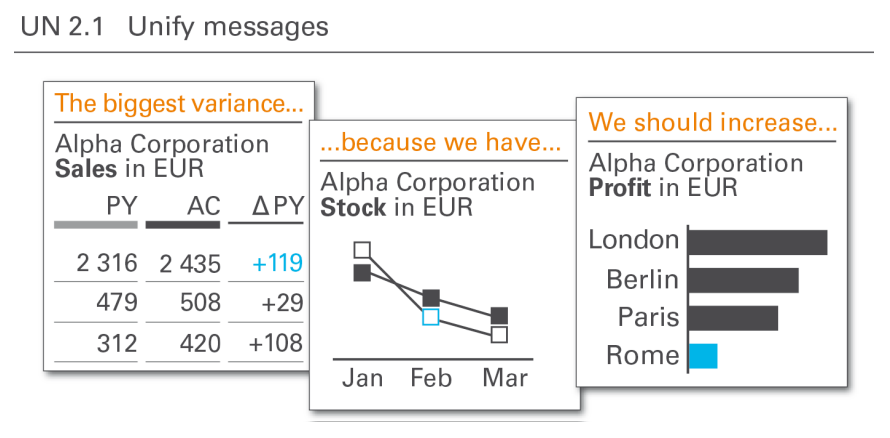Screen dimensions: 890x438
Task: Click the +108 variance cell
Action: click(275, 343)
